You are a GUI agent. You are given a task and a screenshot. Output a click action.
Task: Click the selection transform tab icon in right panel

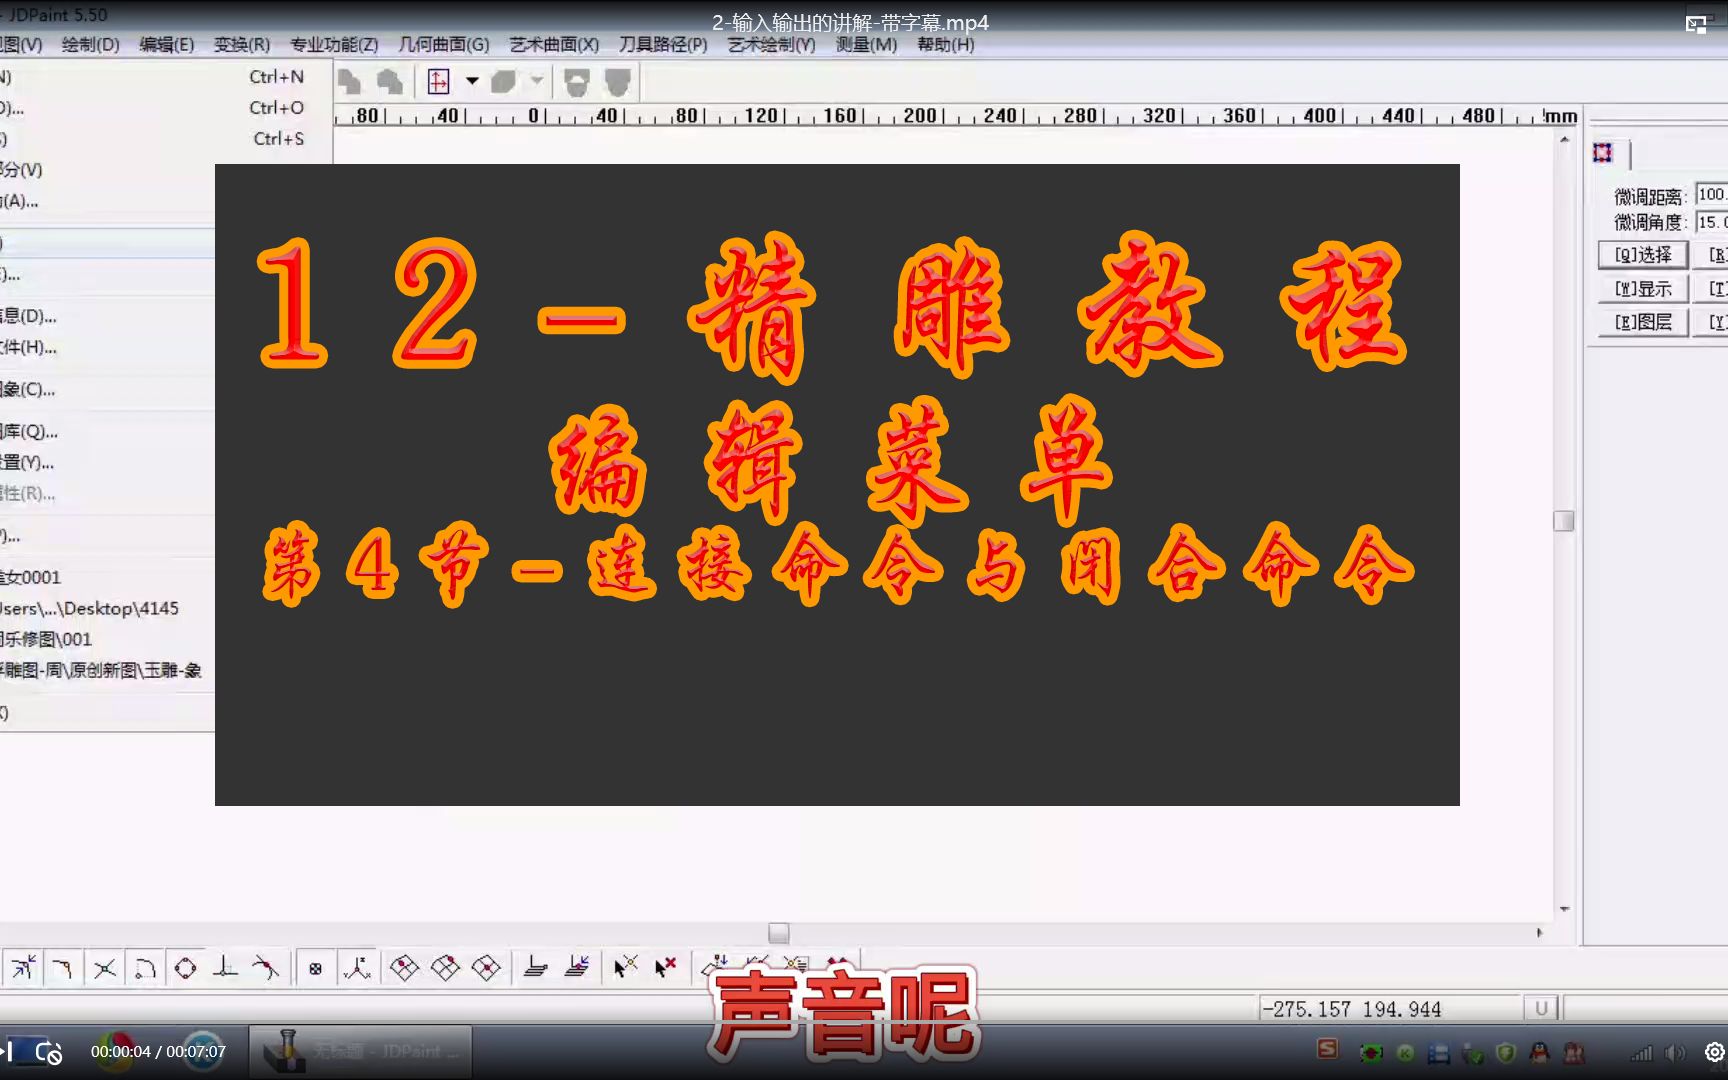[x=1603, y=153]
